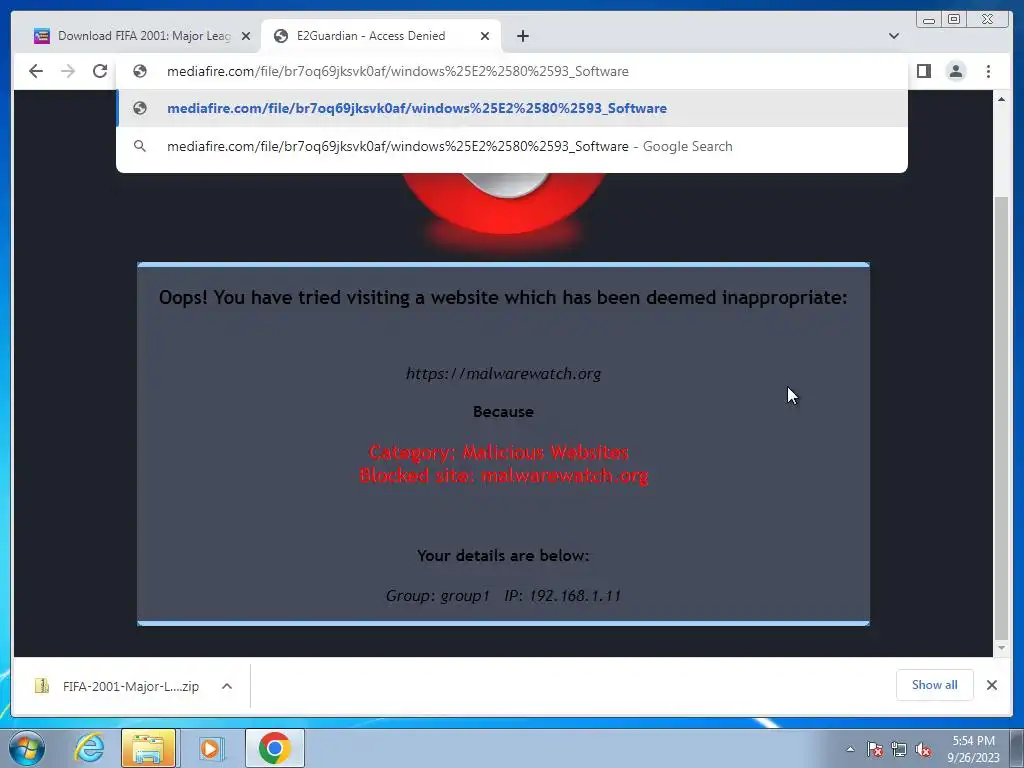Click the Blocked site: malwarewatch.org text
Viewport: 1024px width, 768px height.
(504, 475)
